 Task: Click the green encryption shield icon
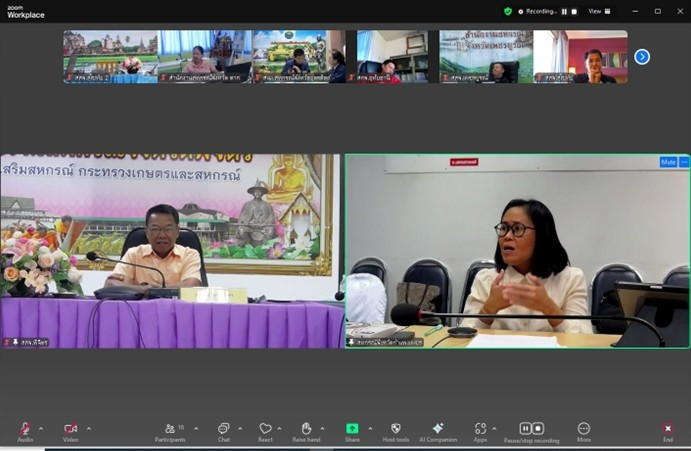click(508, 11)
